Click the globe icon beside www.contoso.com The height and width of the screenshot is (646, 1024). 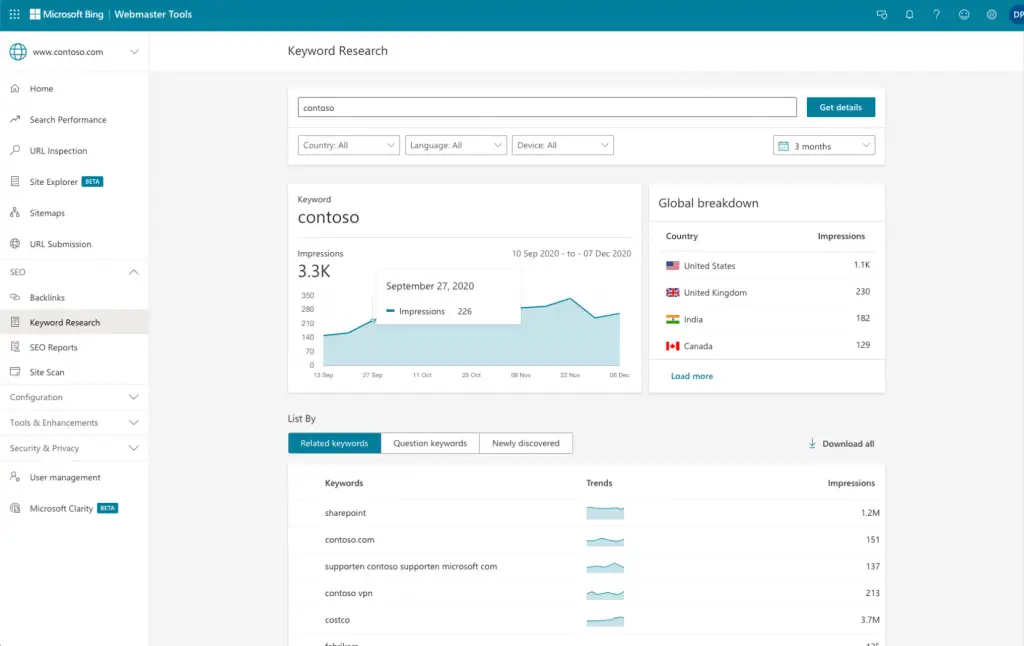(x=18, y=52)
